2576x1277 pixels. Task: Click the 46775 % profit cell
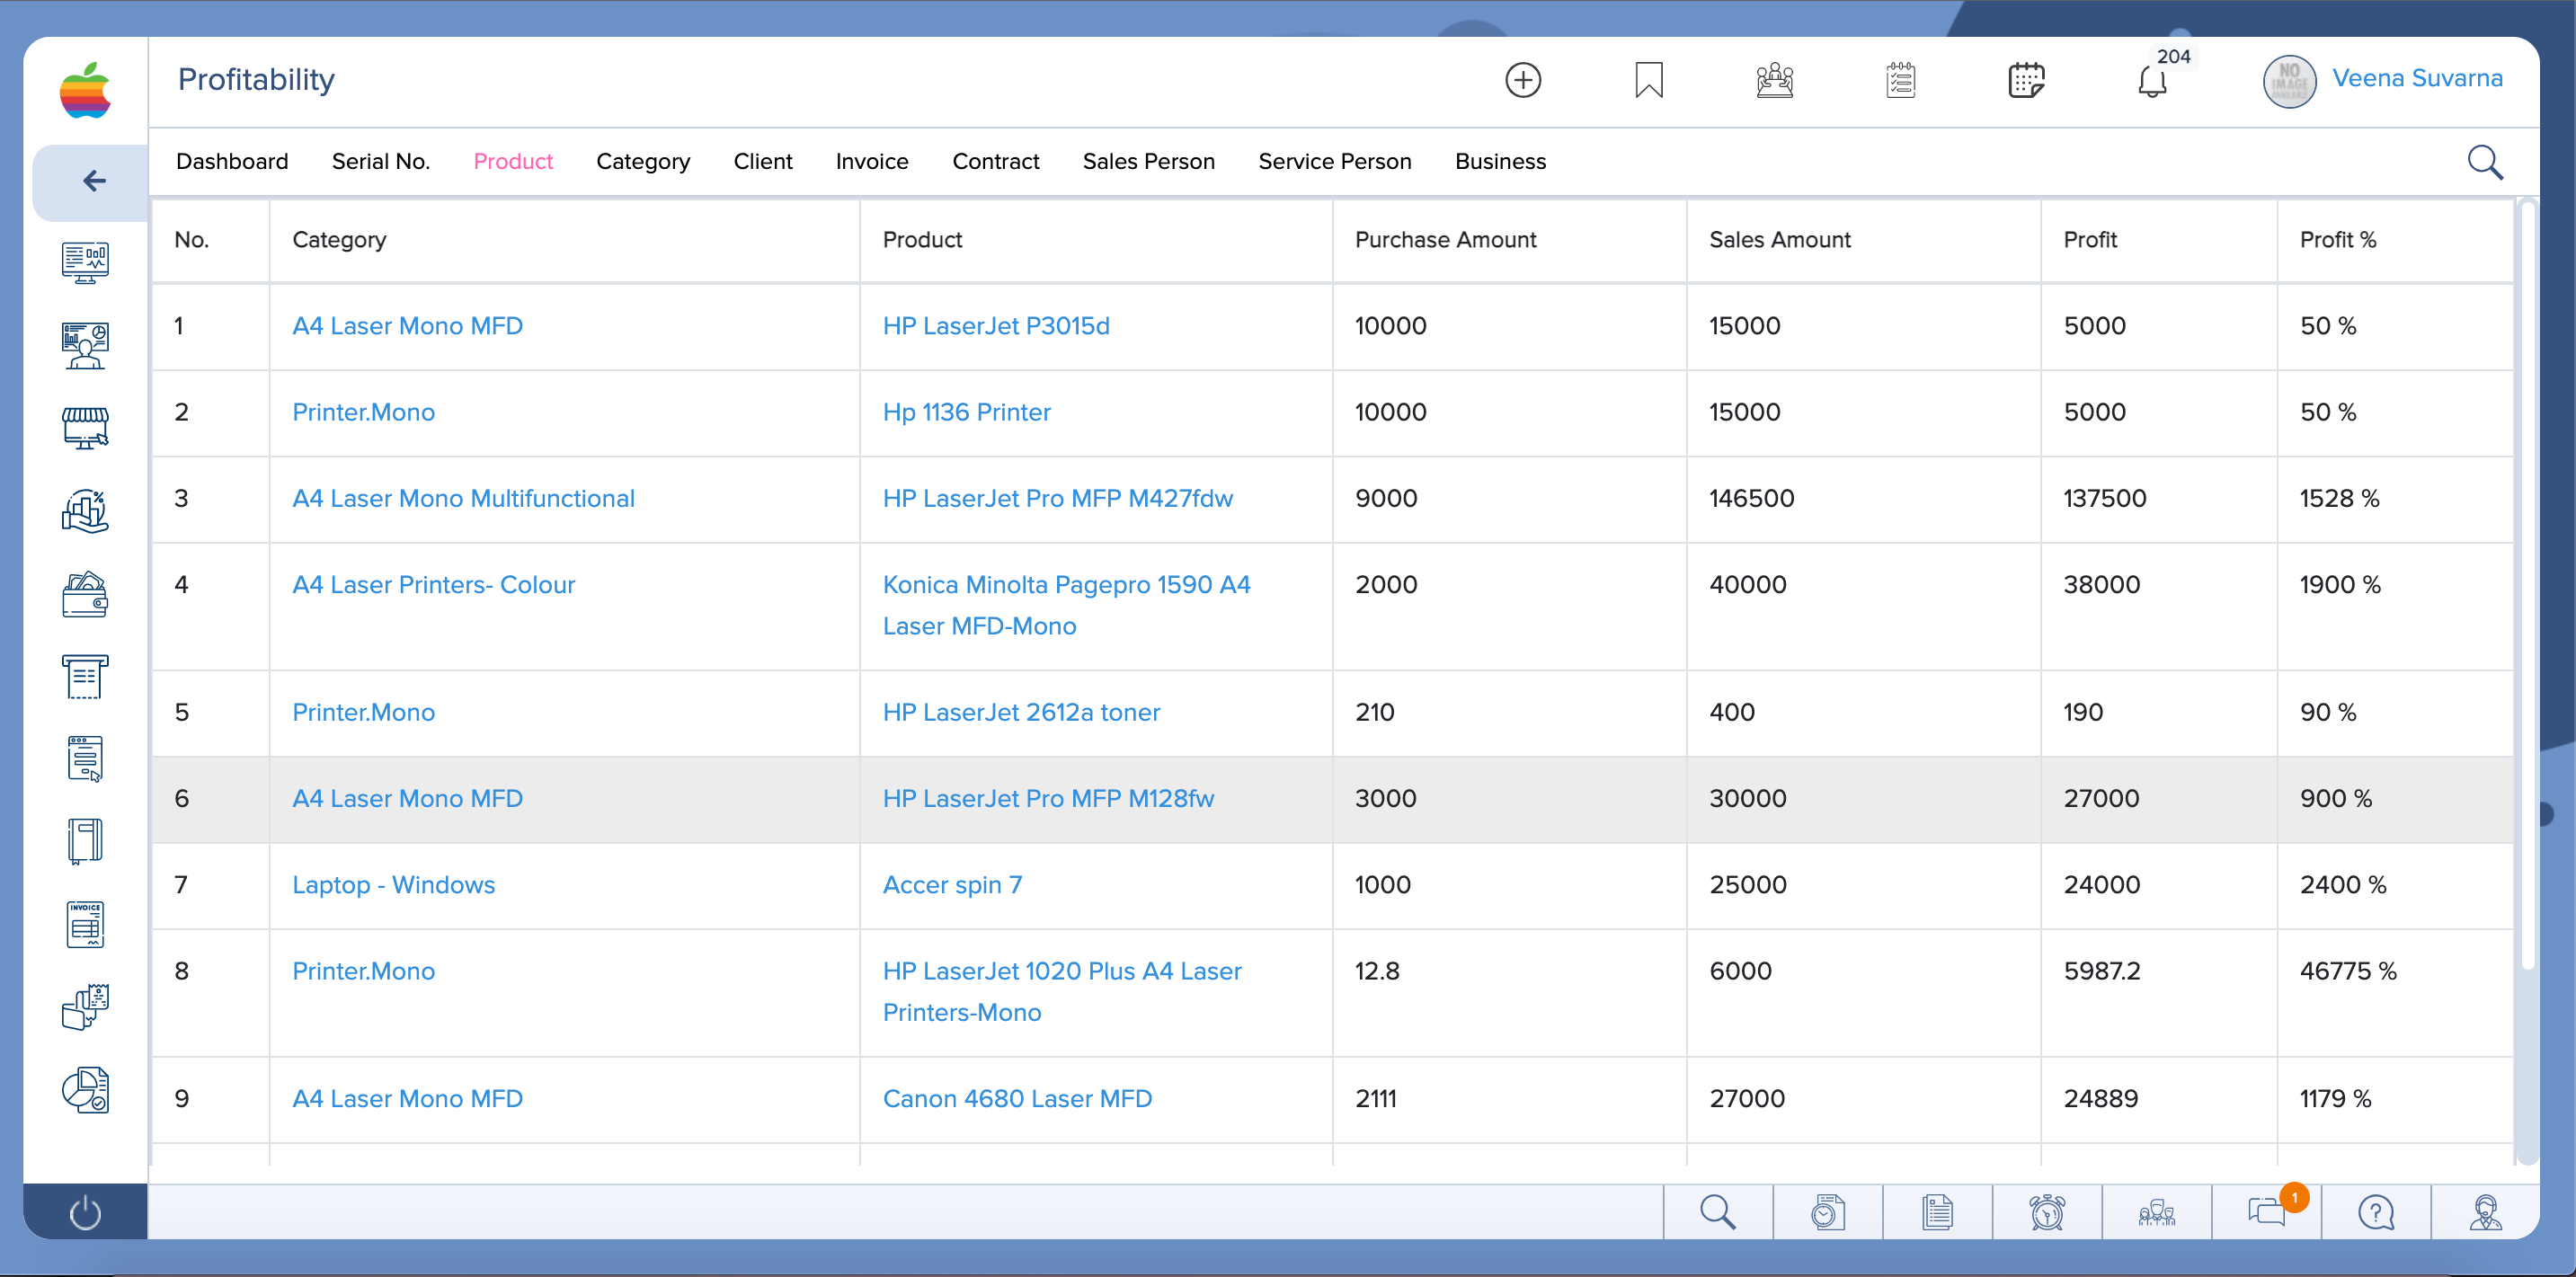(2348, 971)
